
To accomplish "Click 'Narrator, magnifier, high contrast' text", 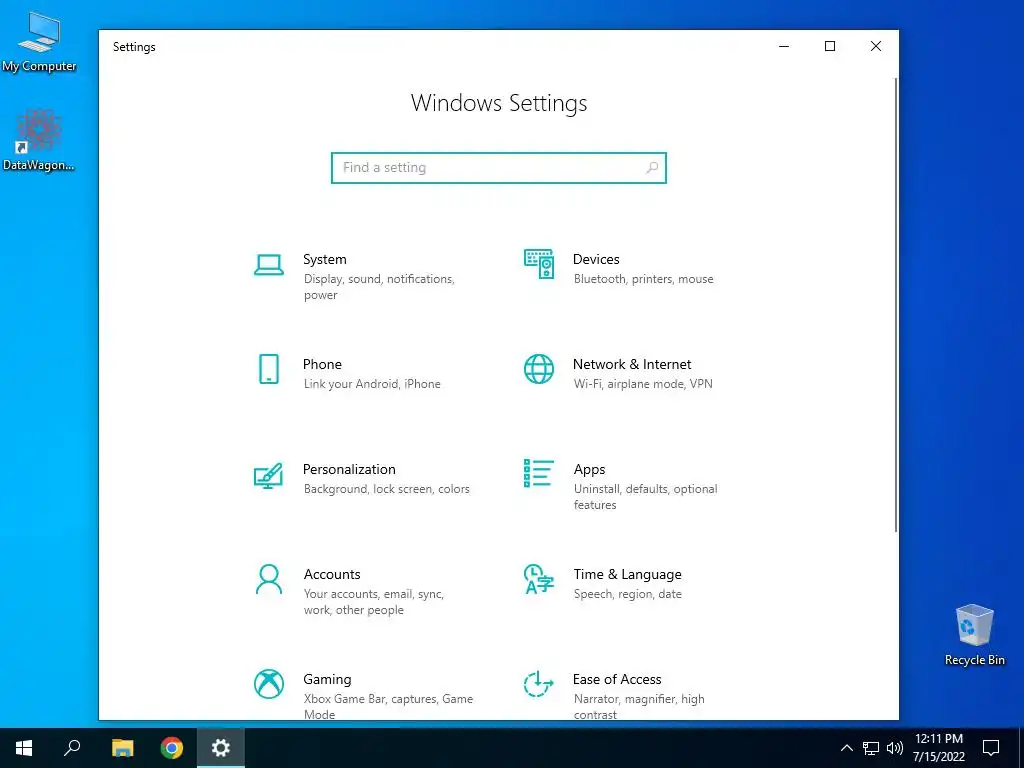I will [x=639, y=707].
